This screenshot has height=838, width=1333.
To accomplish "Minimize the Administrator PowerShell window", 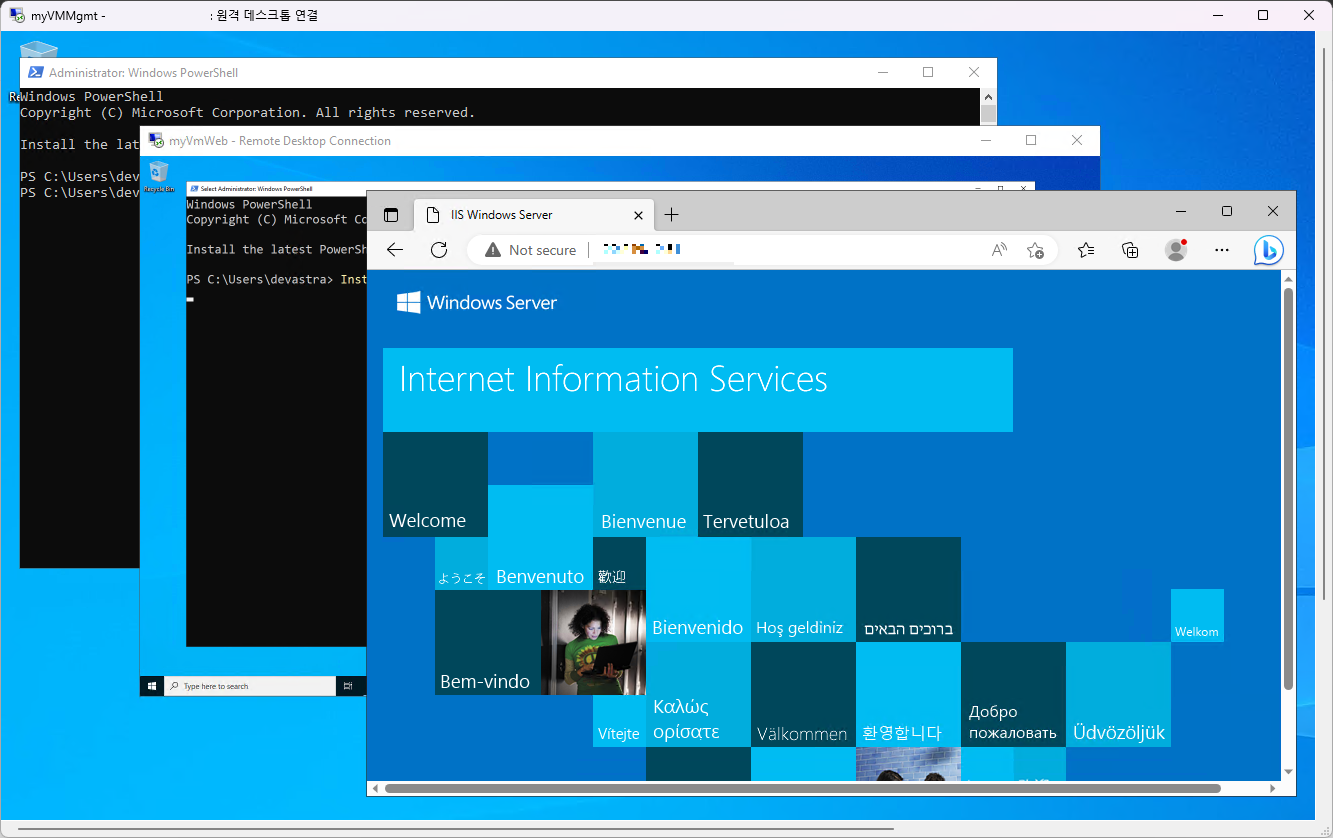I will 882,72.
